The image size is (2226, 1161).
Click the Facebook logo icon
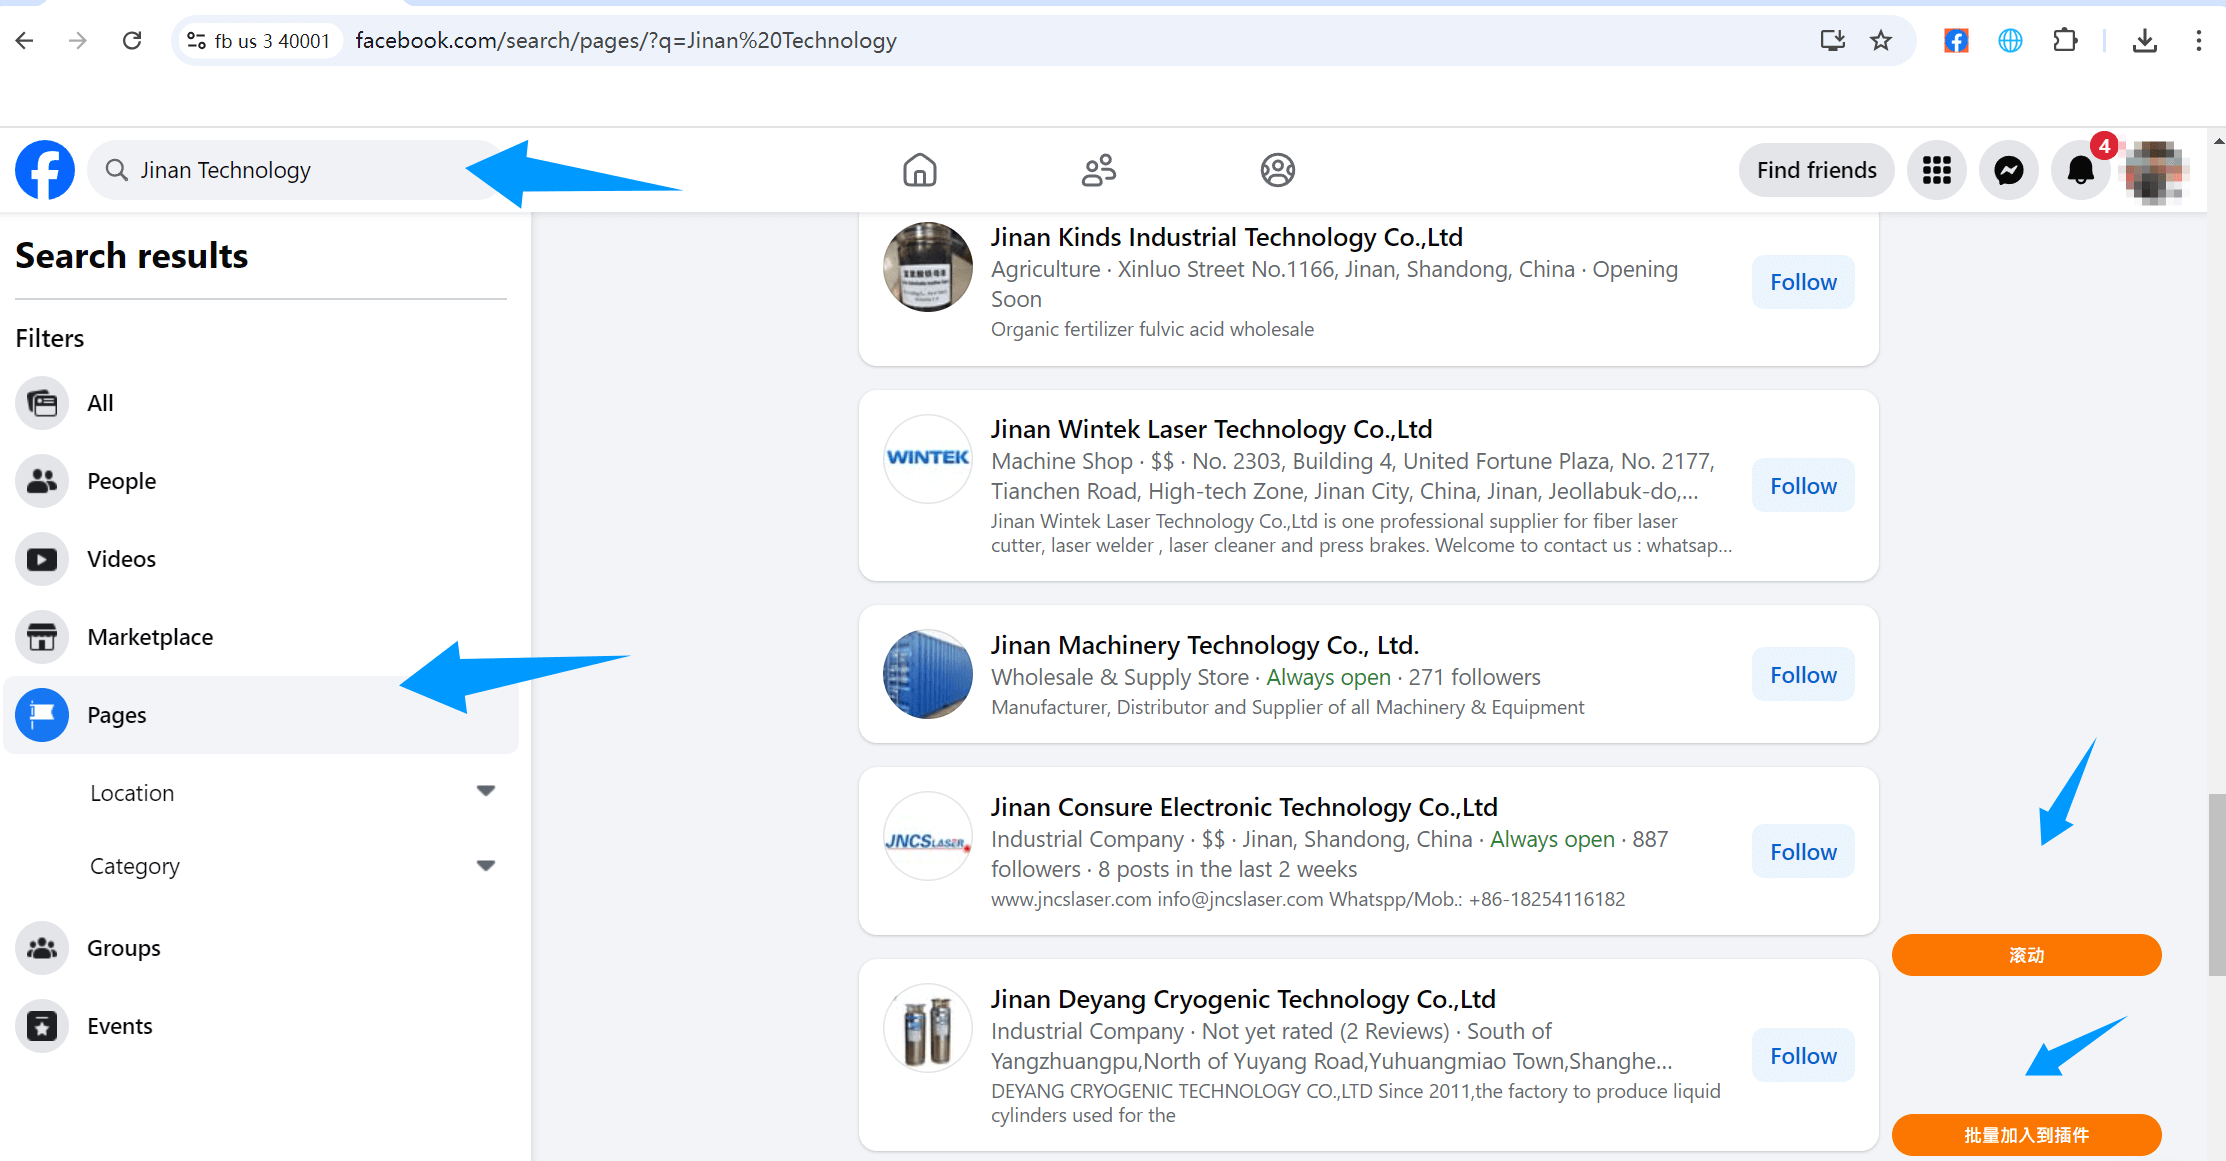click(45, 170)
